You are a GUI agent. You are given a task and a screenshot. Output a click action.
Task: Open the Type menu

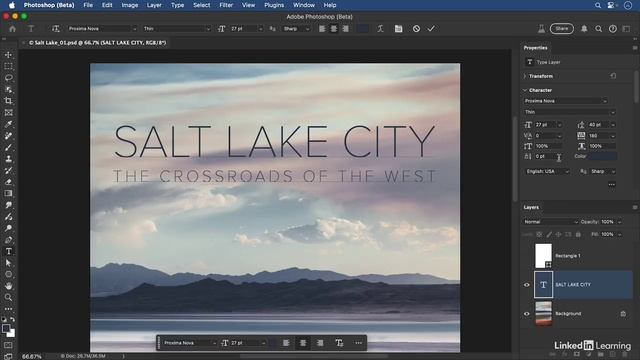177,5
